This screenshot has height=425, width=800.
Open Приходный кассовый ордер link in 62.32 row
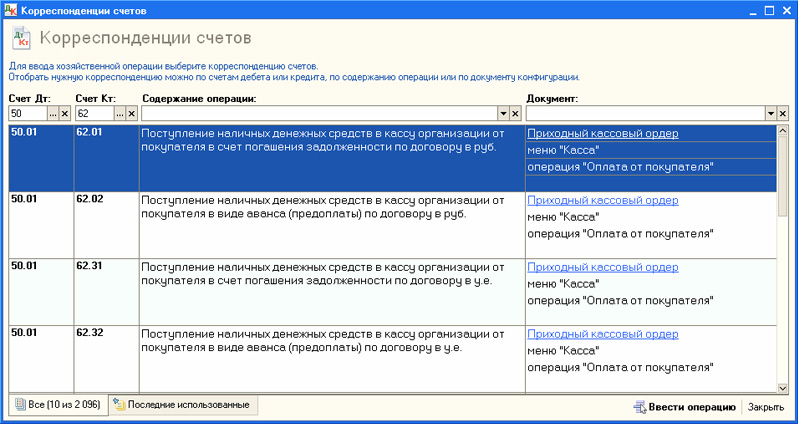click(x=602, y=334)
